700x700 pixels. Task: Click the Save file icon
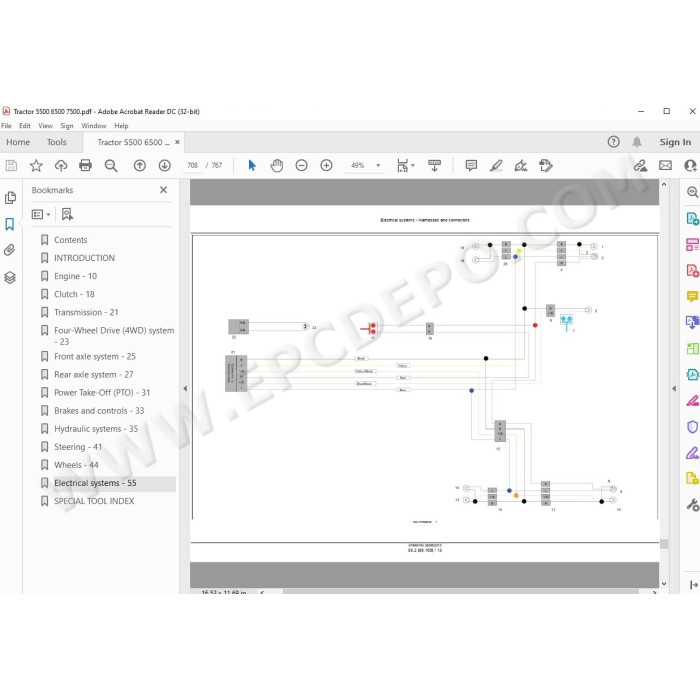pyautogui.click(x=11, y=166)
